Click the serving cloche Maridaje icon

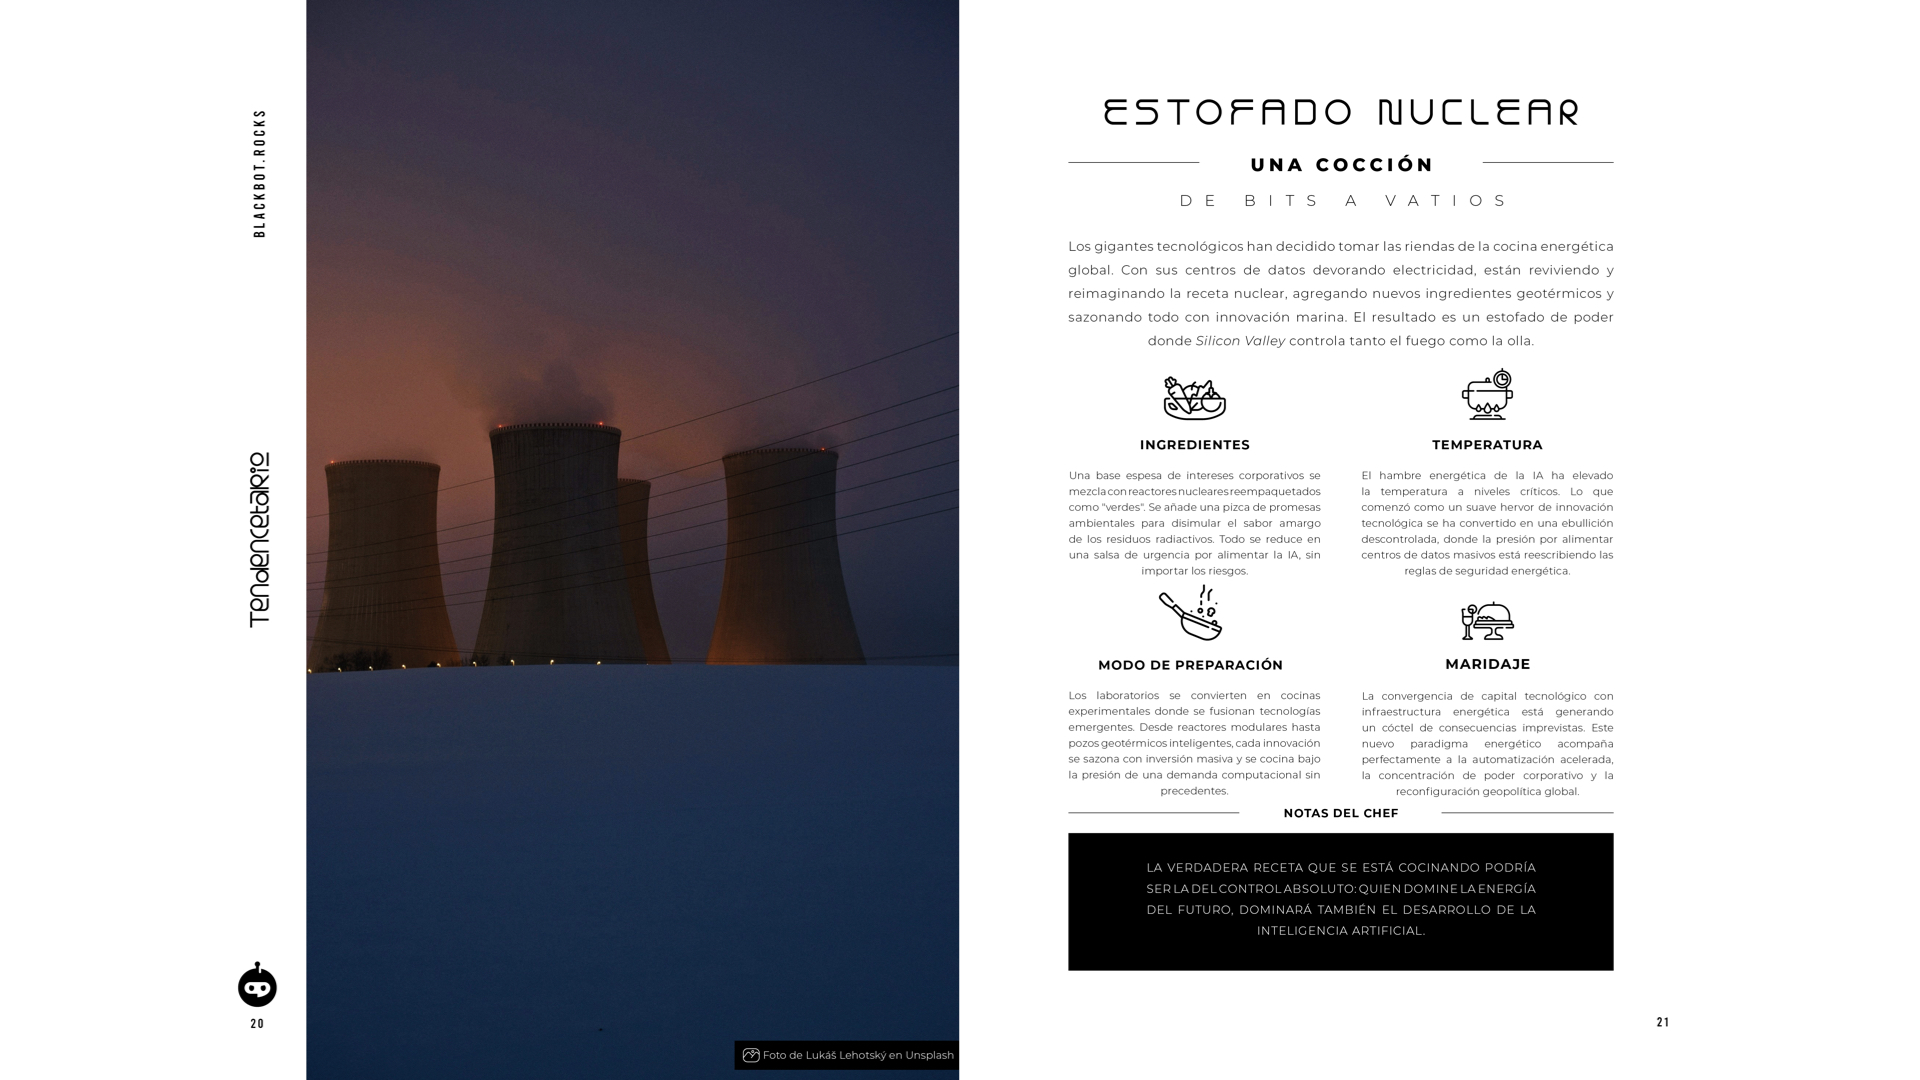point(1487,621)
